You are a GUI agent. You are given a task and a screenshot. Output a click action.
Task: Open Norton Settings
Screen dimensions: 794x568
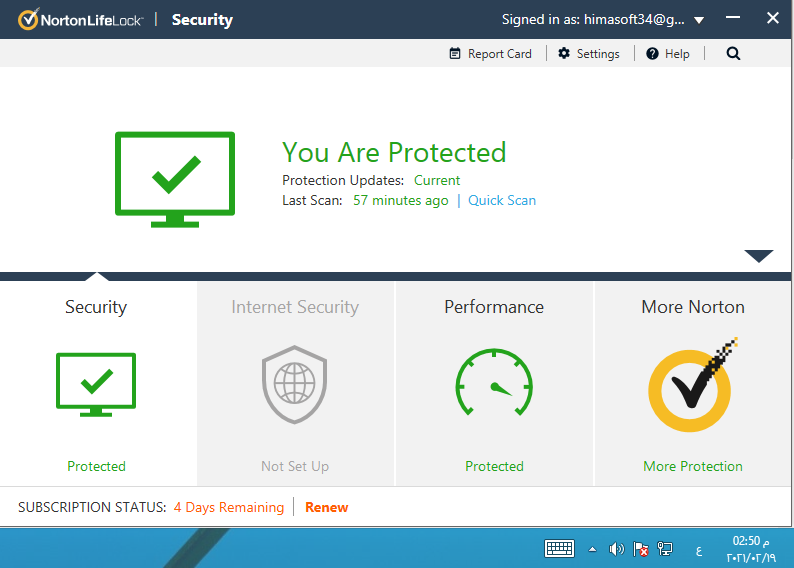[589, 54]
